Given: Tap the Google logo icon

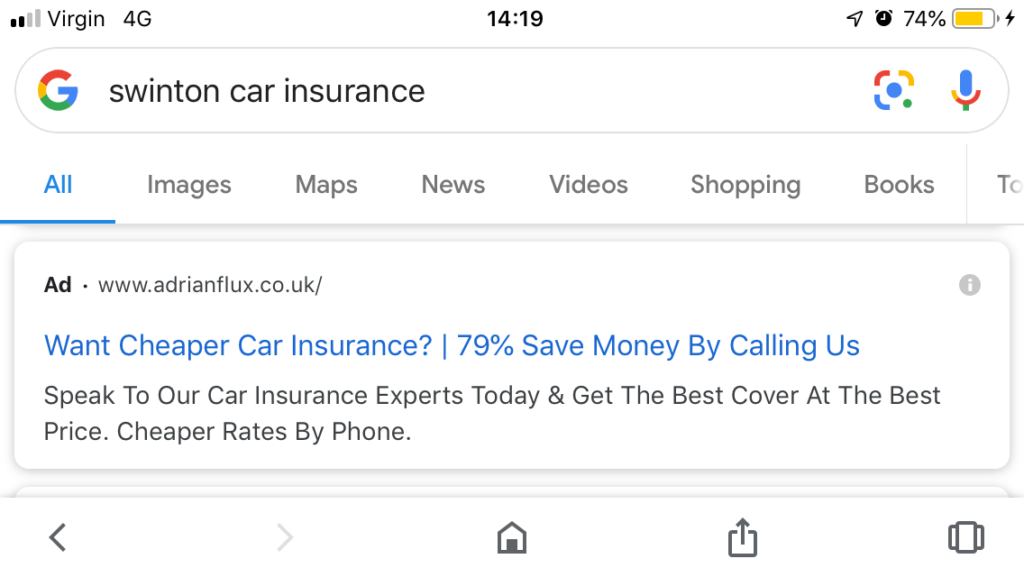Looking at the screenshot, I should pos(58,91).
